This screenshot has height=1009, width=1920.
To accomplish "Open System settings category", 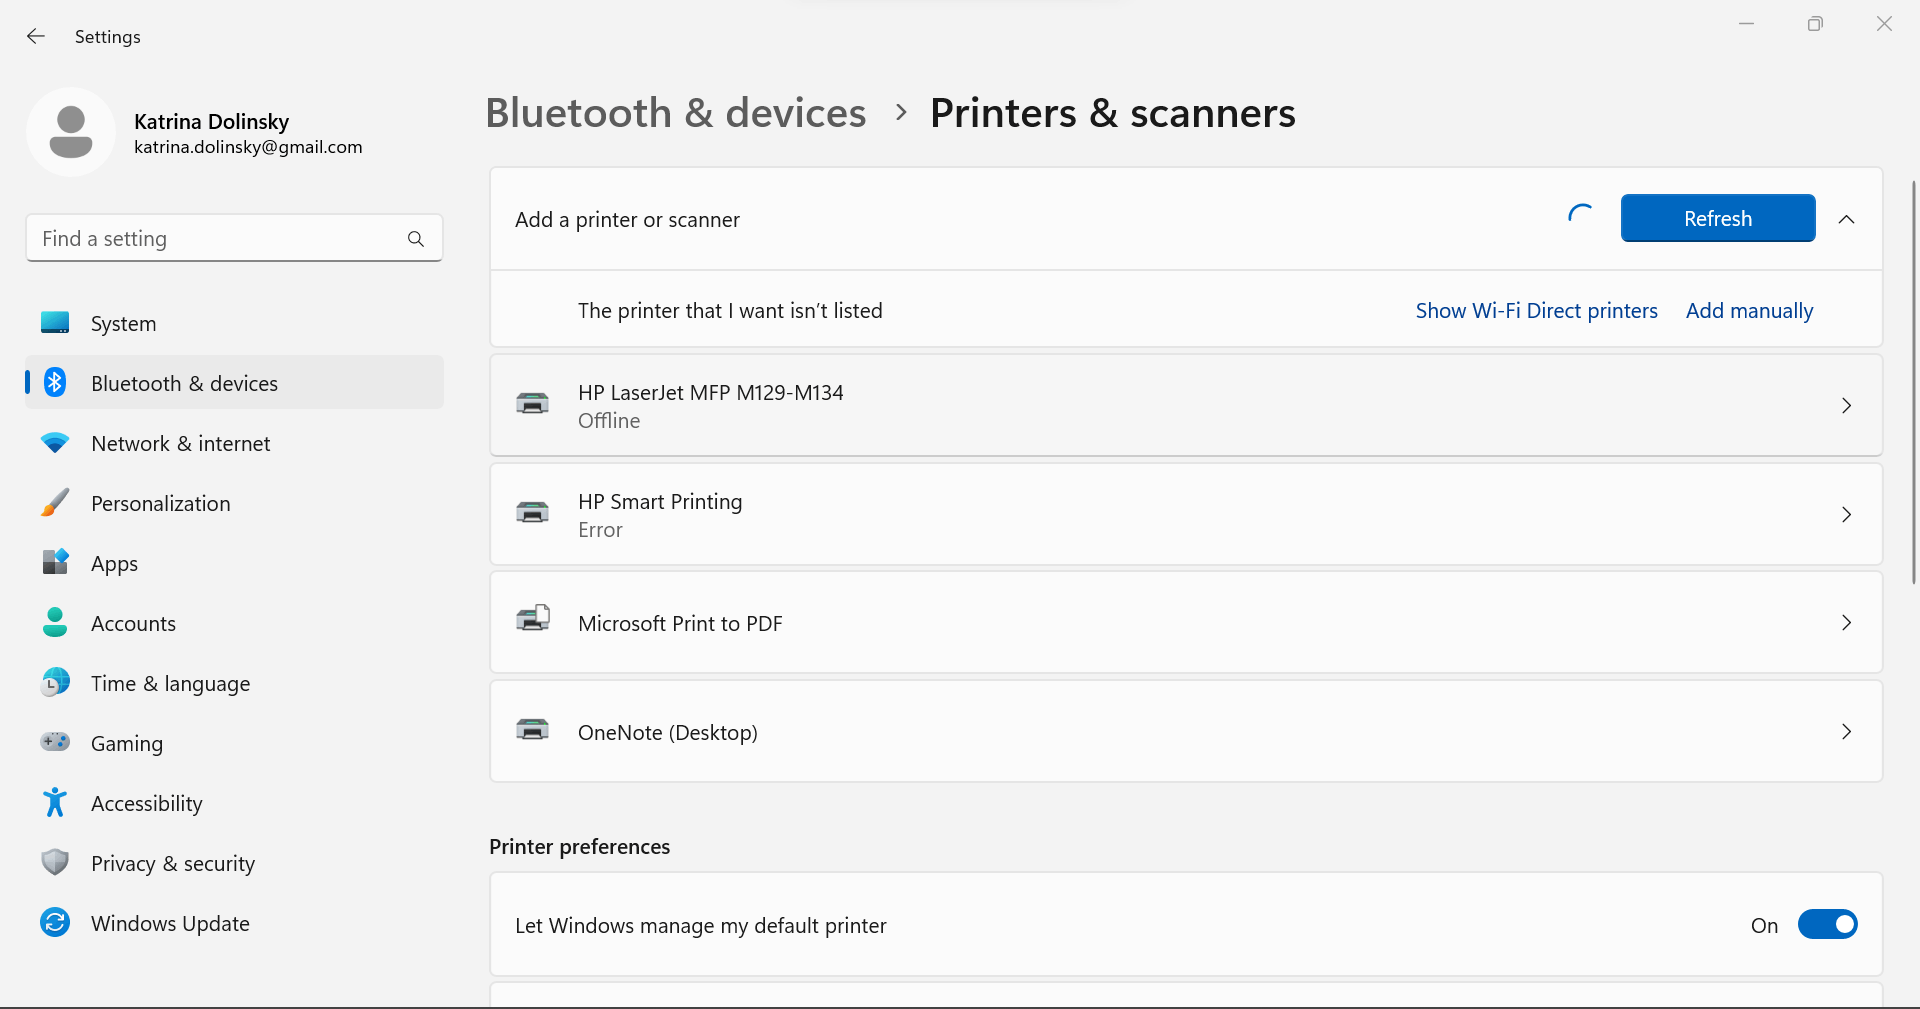I will [x=235, y=323].
